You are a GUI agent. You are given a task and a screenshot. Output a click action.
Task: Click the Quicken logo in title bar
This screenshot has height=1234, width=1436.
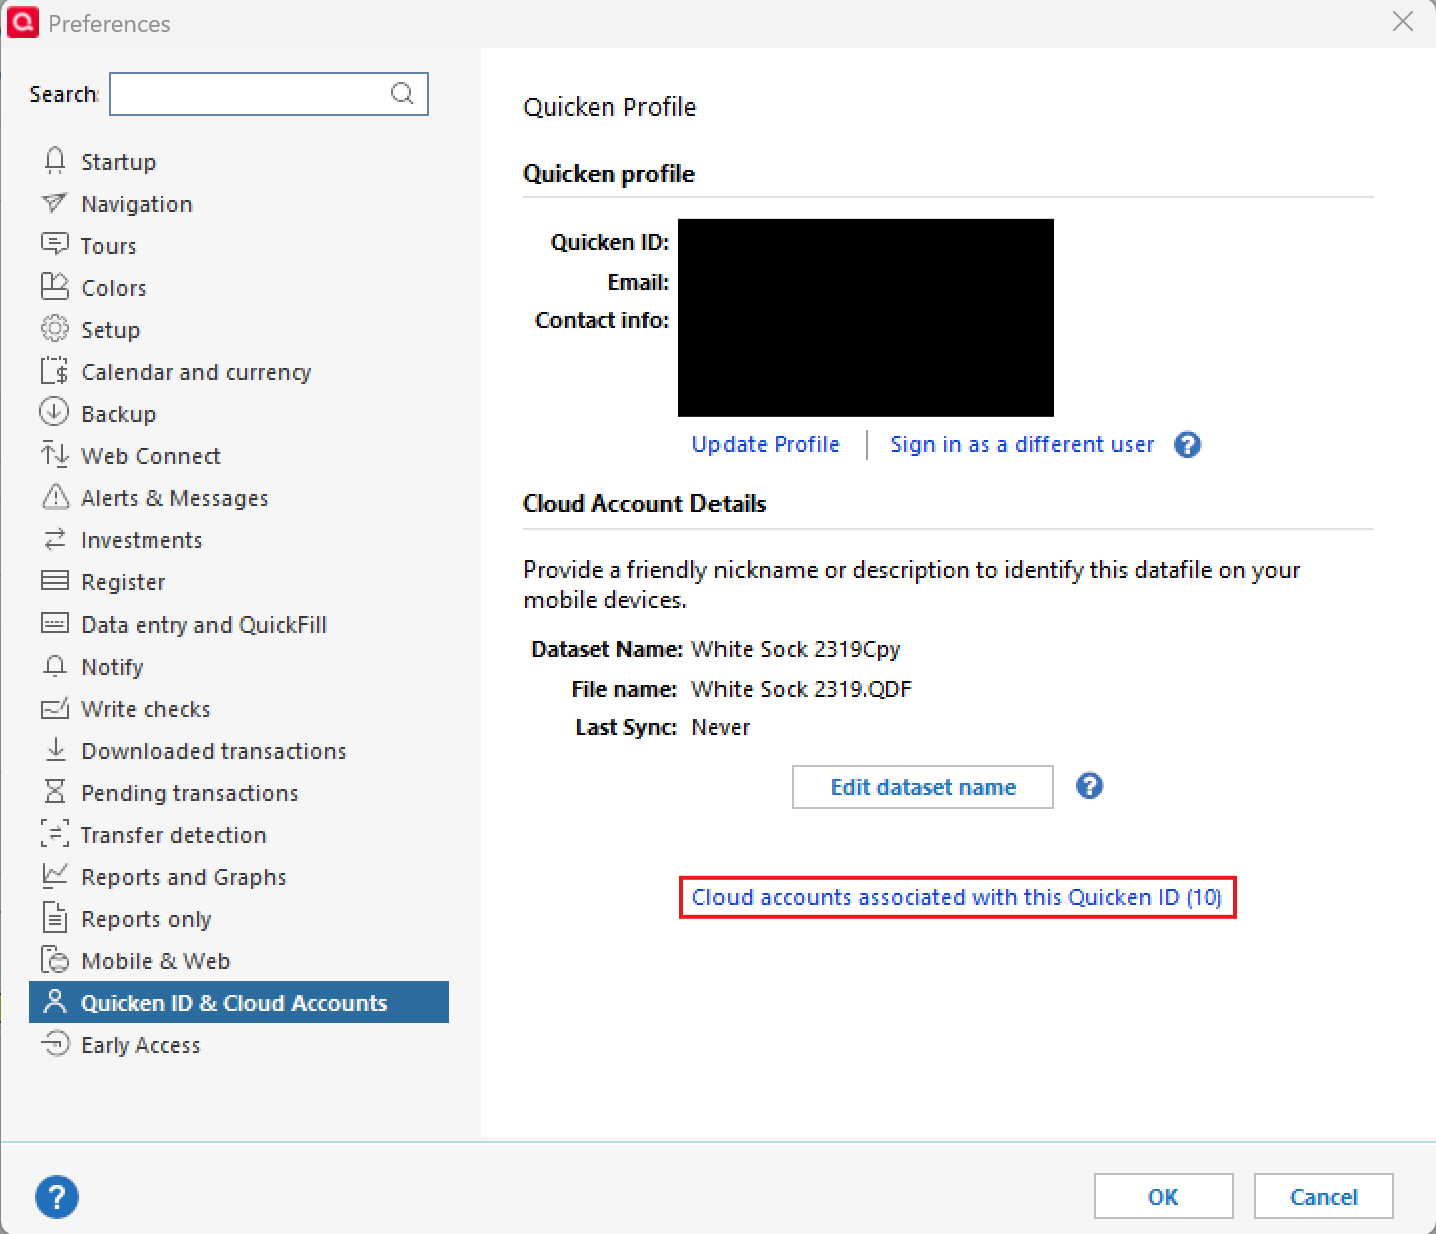click(x=22, y=22)
